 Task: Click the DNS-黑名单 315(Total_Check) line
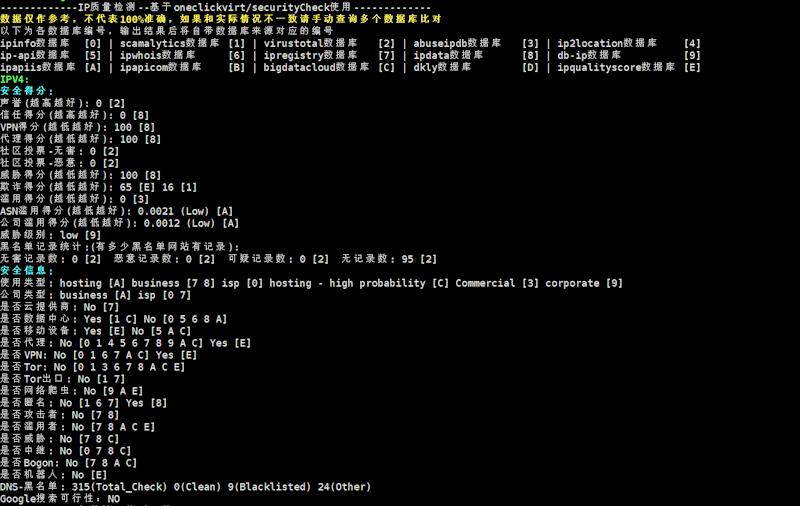(185, 487)
